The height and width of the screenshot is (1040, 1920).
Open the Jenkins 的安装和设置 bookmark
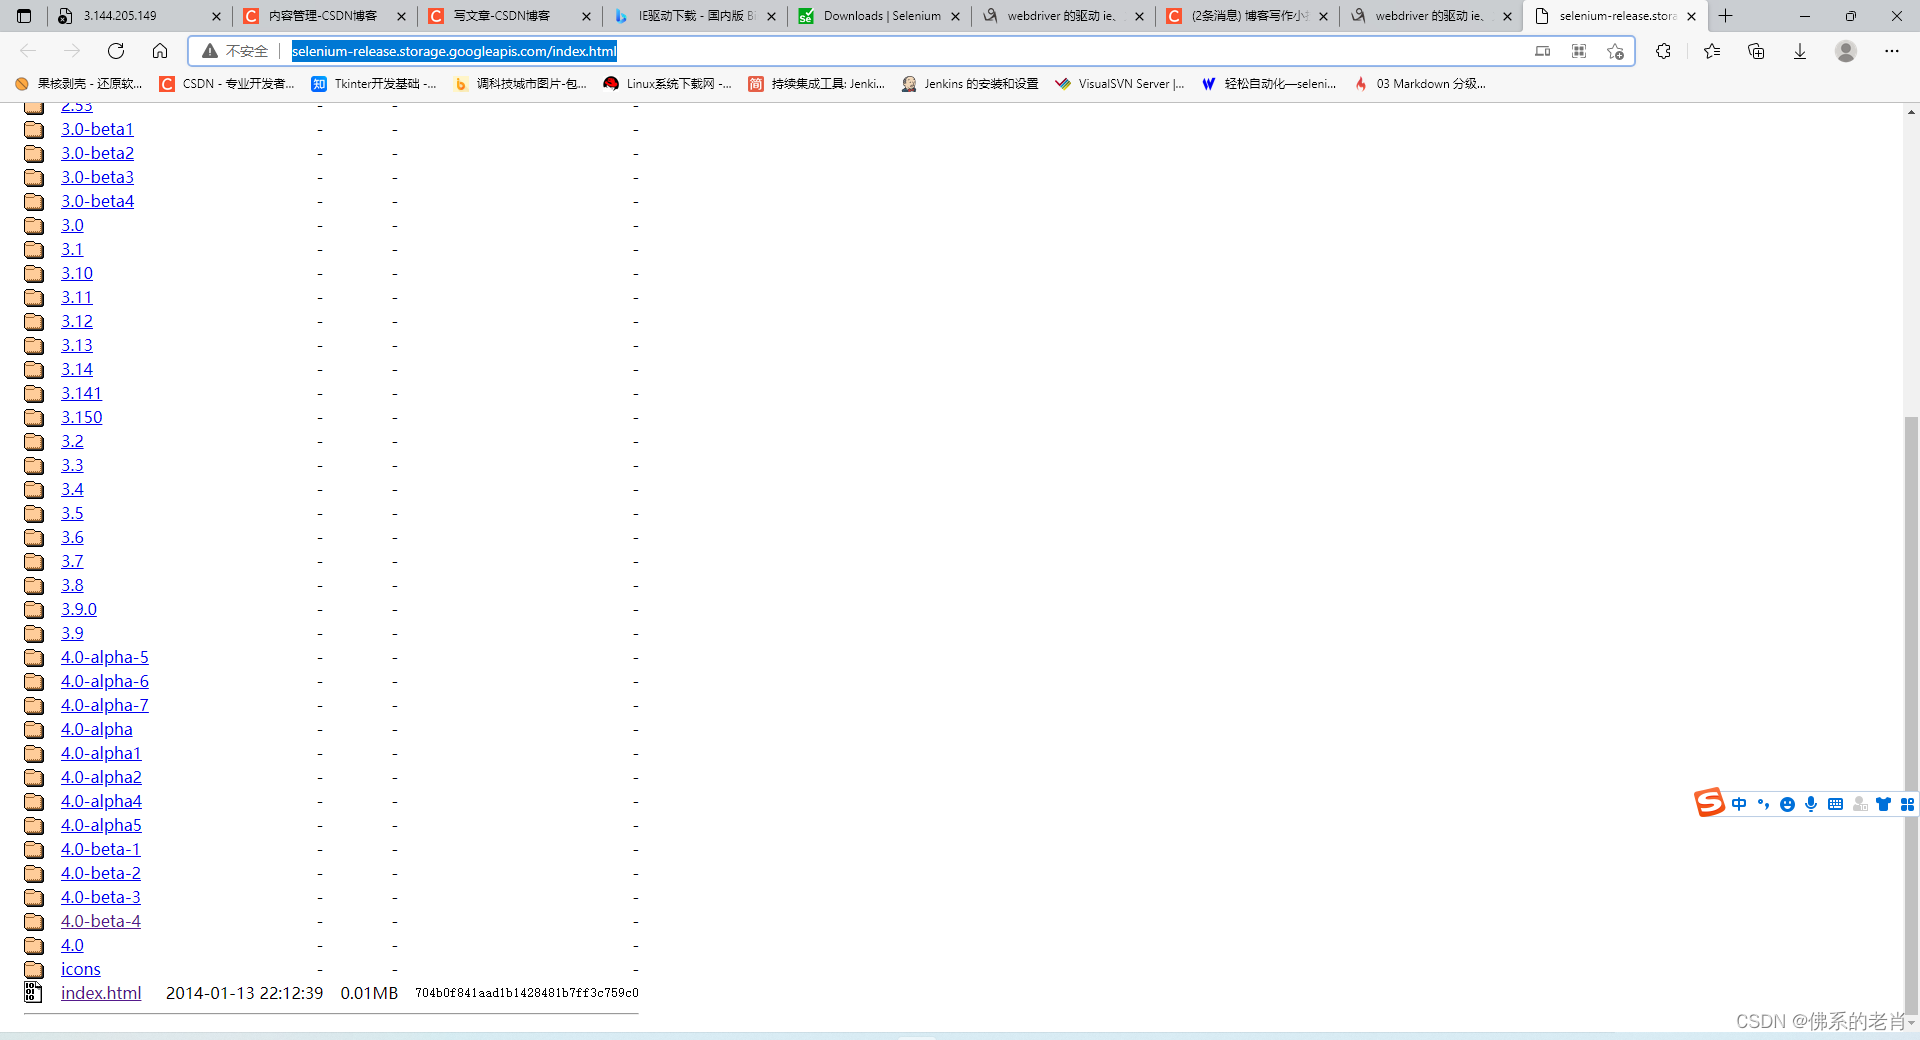pyautogui.click(x=970, y=84)
